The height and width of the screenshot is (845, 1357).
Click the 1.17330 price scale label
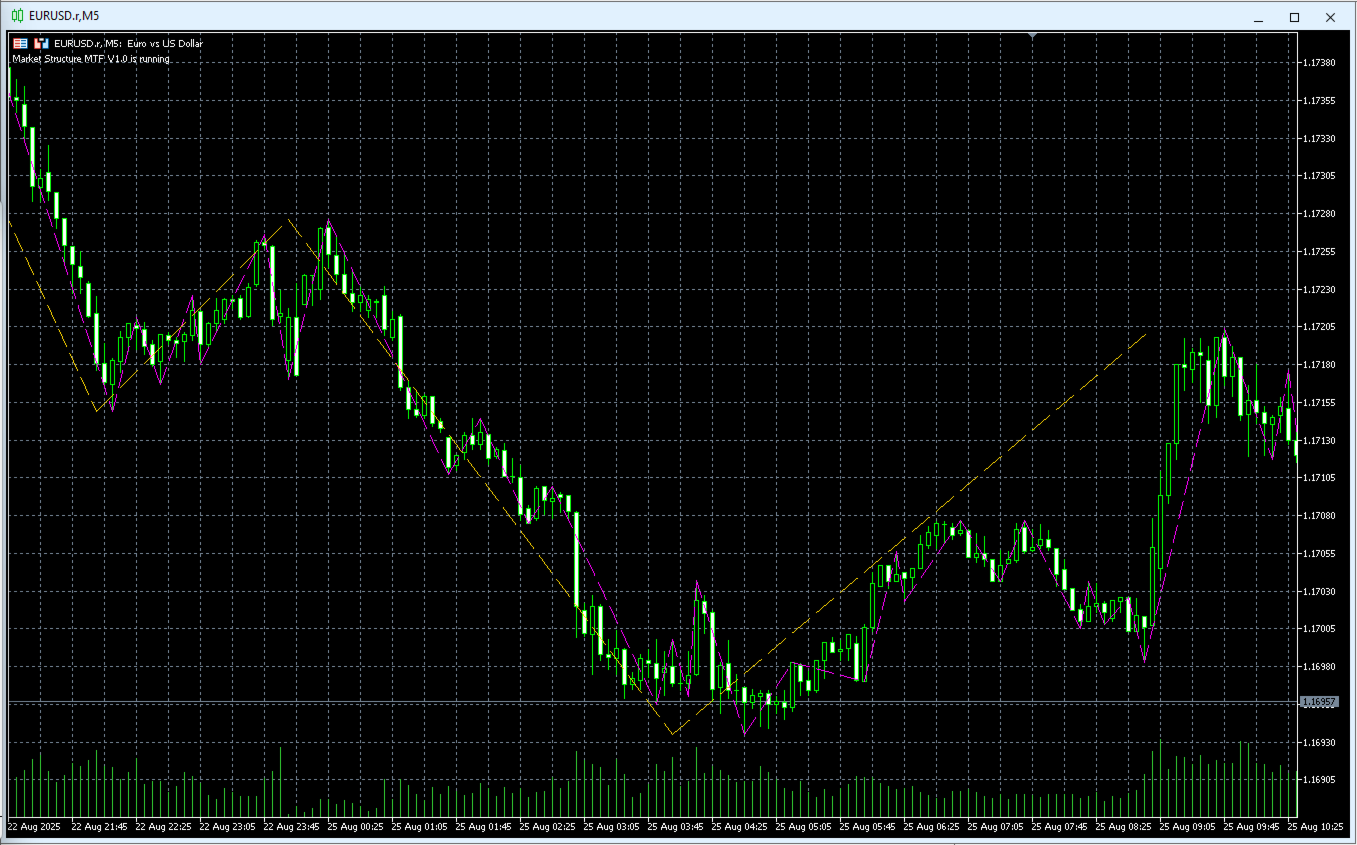pyautogui.click(x=1320, y=138)
